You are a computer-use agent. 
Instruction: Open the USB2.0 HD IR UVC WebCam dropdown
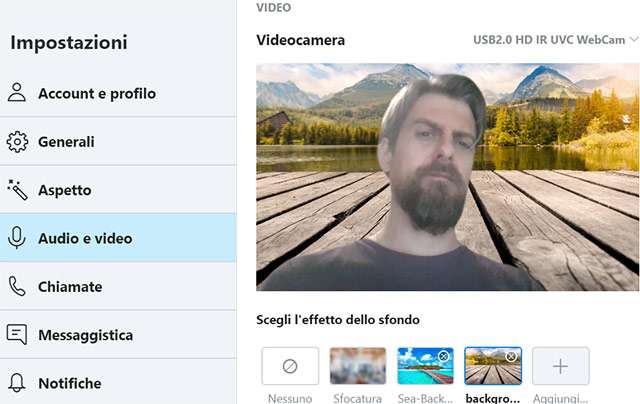555,40
